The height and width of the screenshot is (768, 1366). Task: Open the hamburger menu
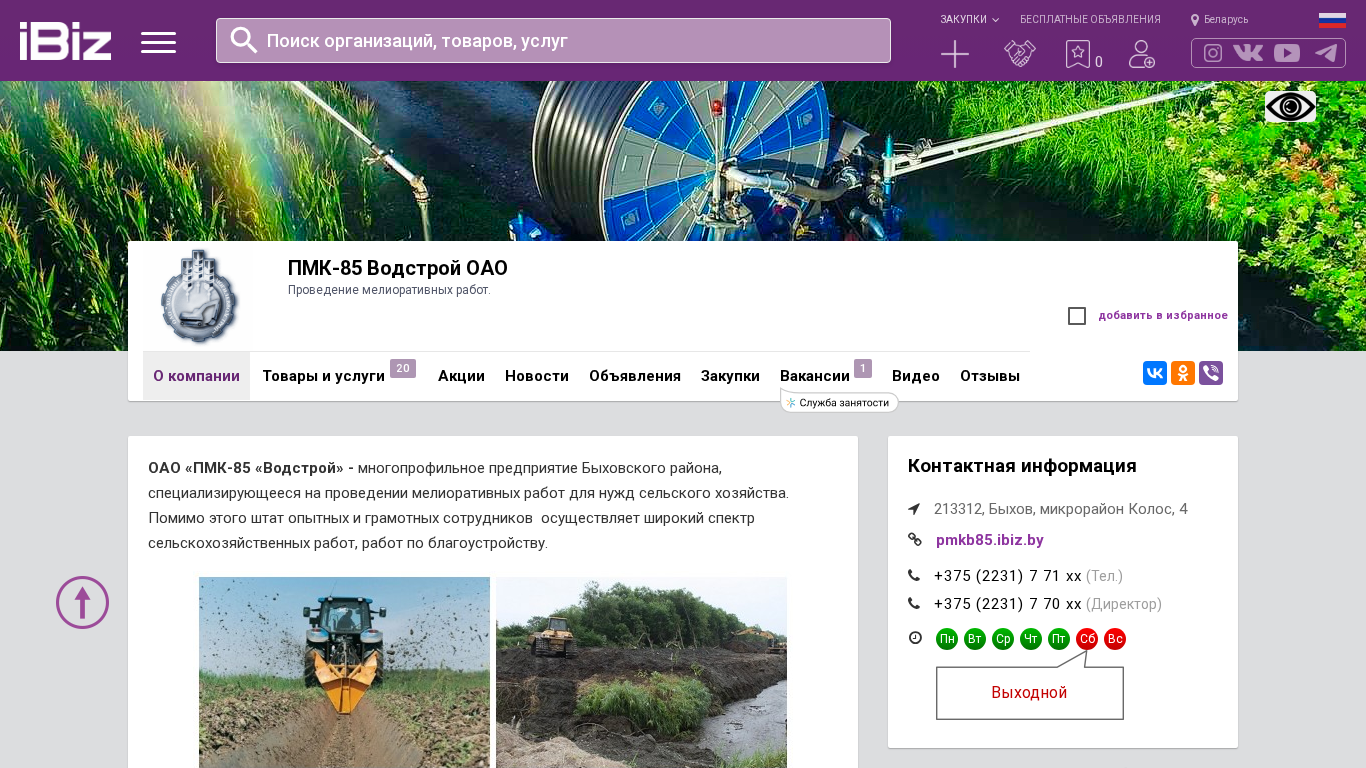(158, 42)
